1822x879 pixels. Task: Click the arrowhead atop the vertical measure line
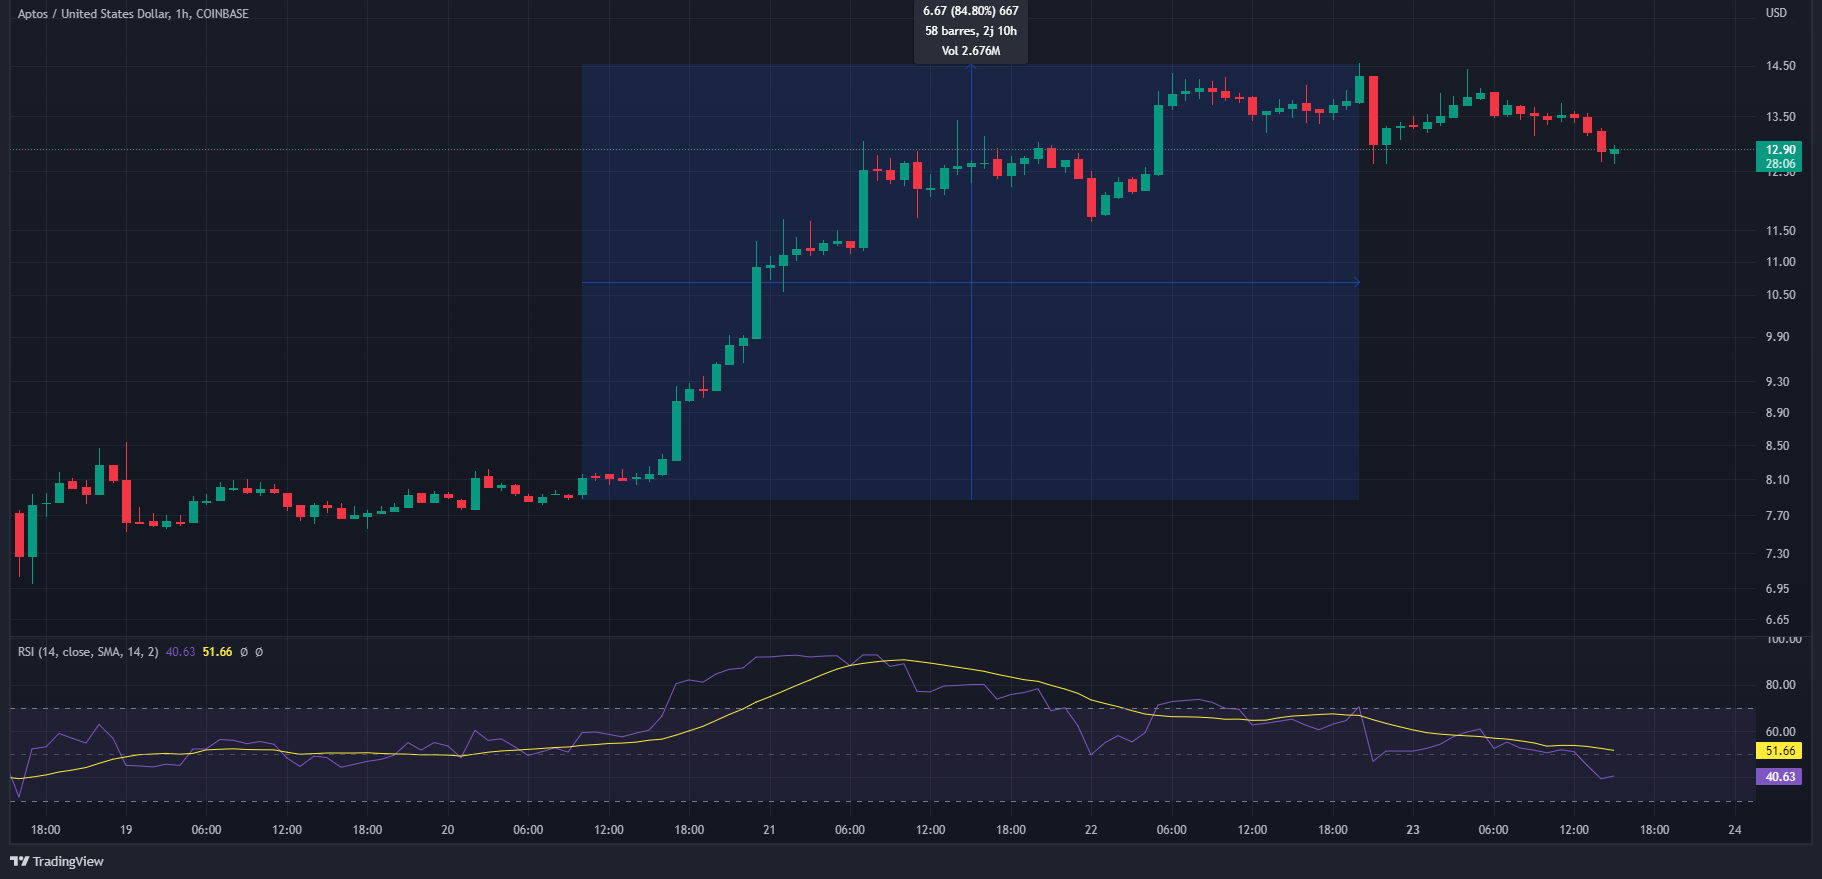click(x=971, y=68)
